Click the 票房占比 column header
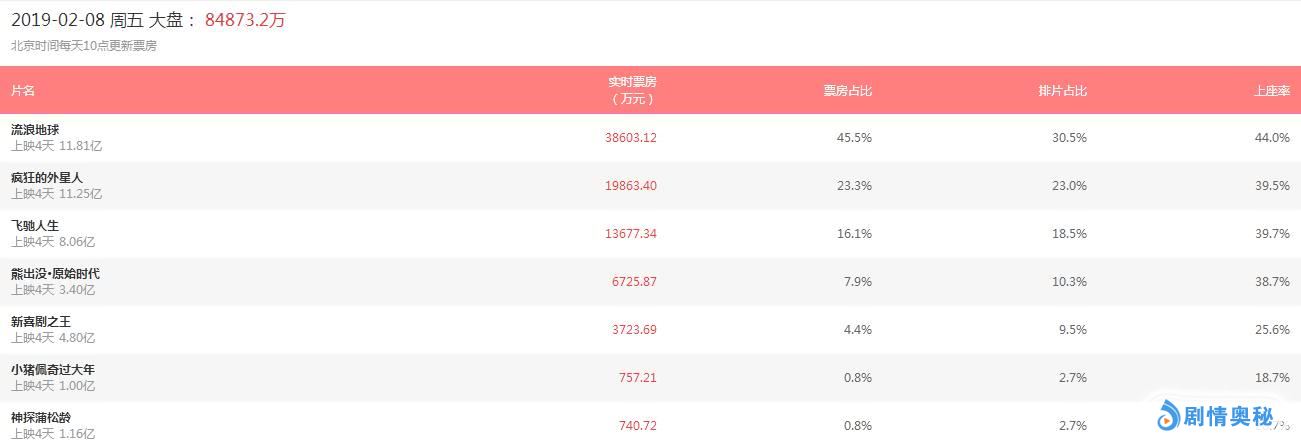Image resolution: width=1301 pixels, height=446 pixels. pyautogui.click(x=847, y=91)
